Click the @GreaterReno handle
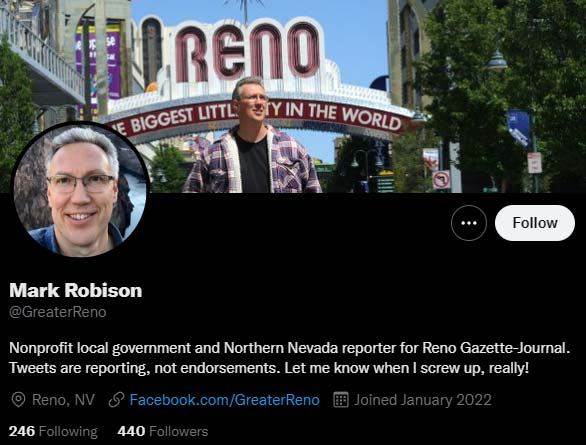 point(58,312)
